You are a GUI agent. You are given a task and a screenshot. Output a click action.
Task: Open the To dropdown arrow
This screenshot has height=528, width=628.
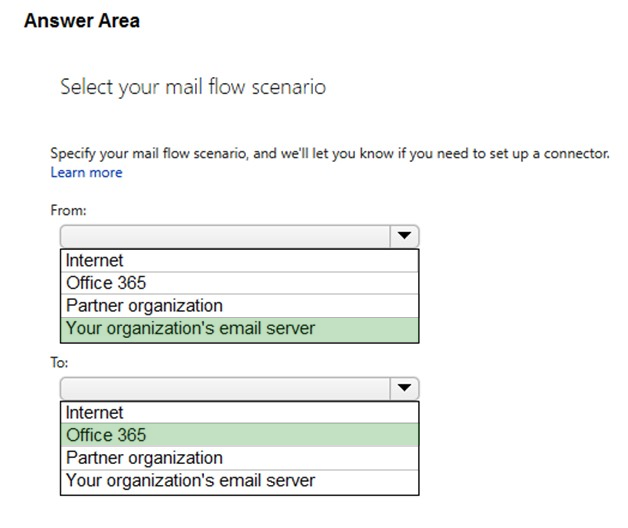pos(404,388)
